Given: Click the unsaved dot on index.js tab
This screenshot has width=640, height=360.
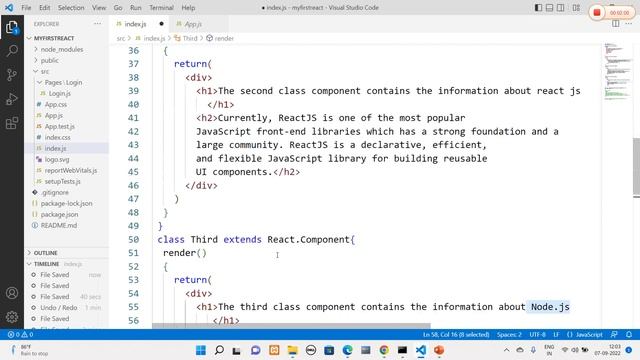Looking at the screenshot, I should (x=161, y=24).
